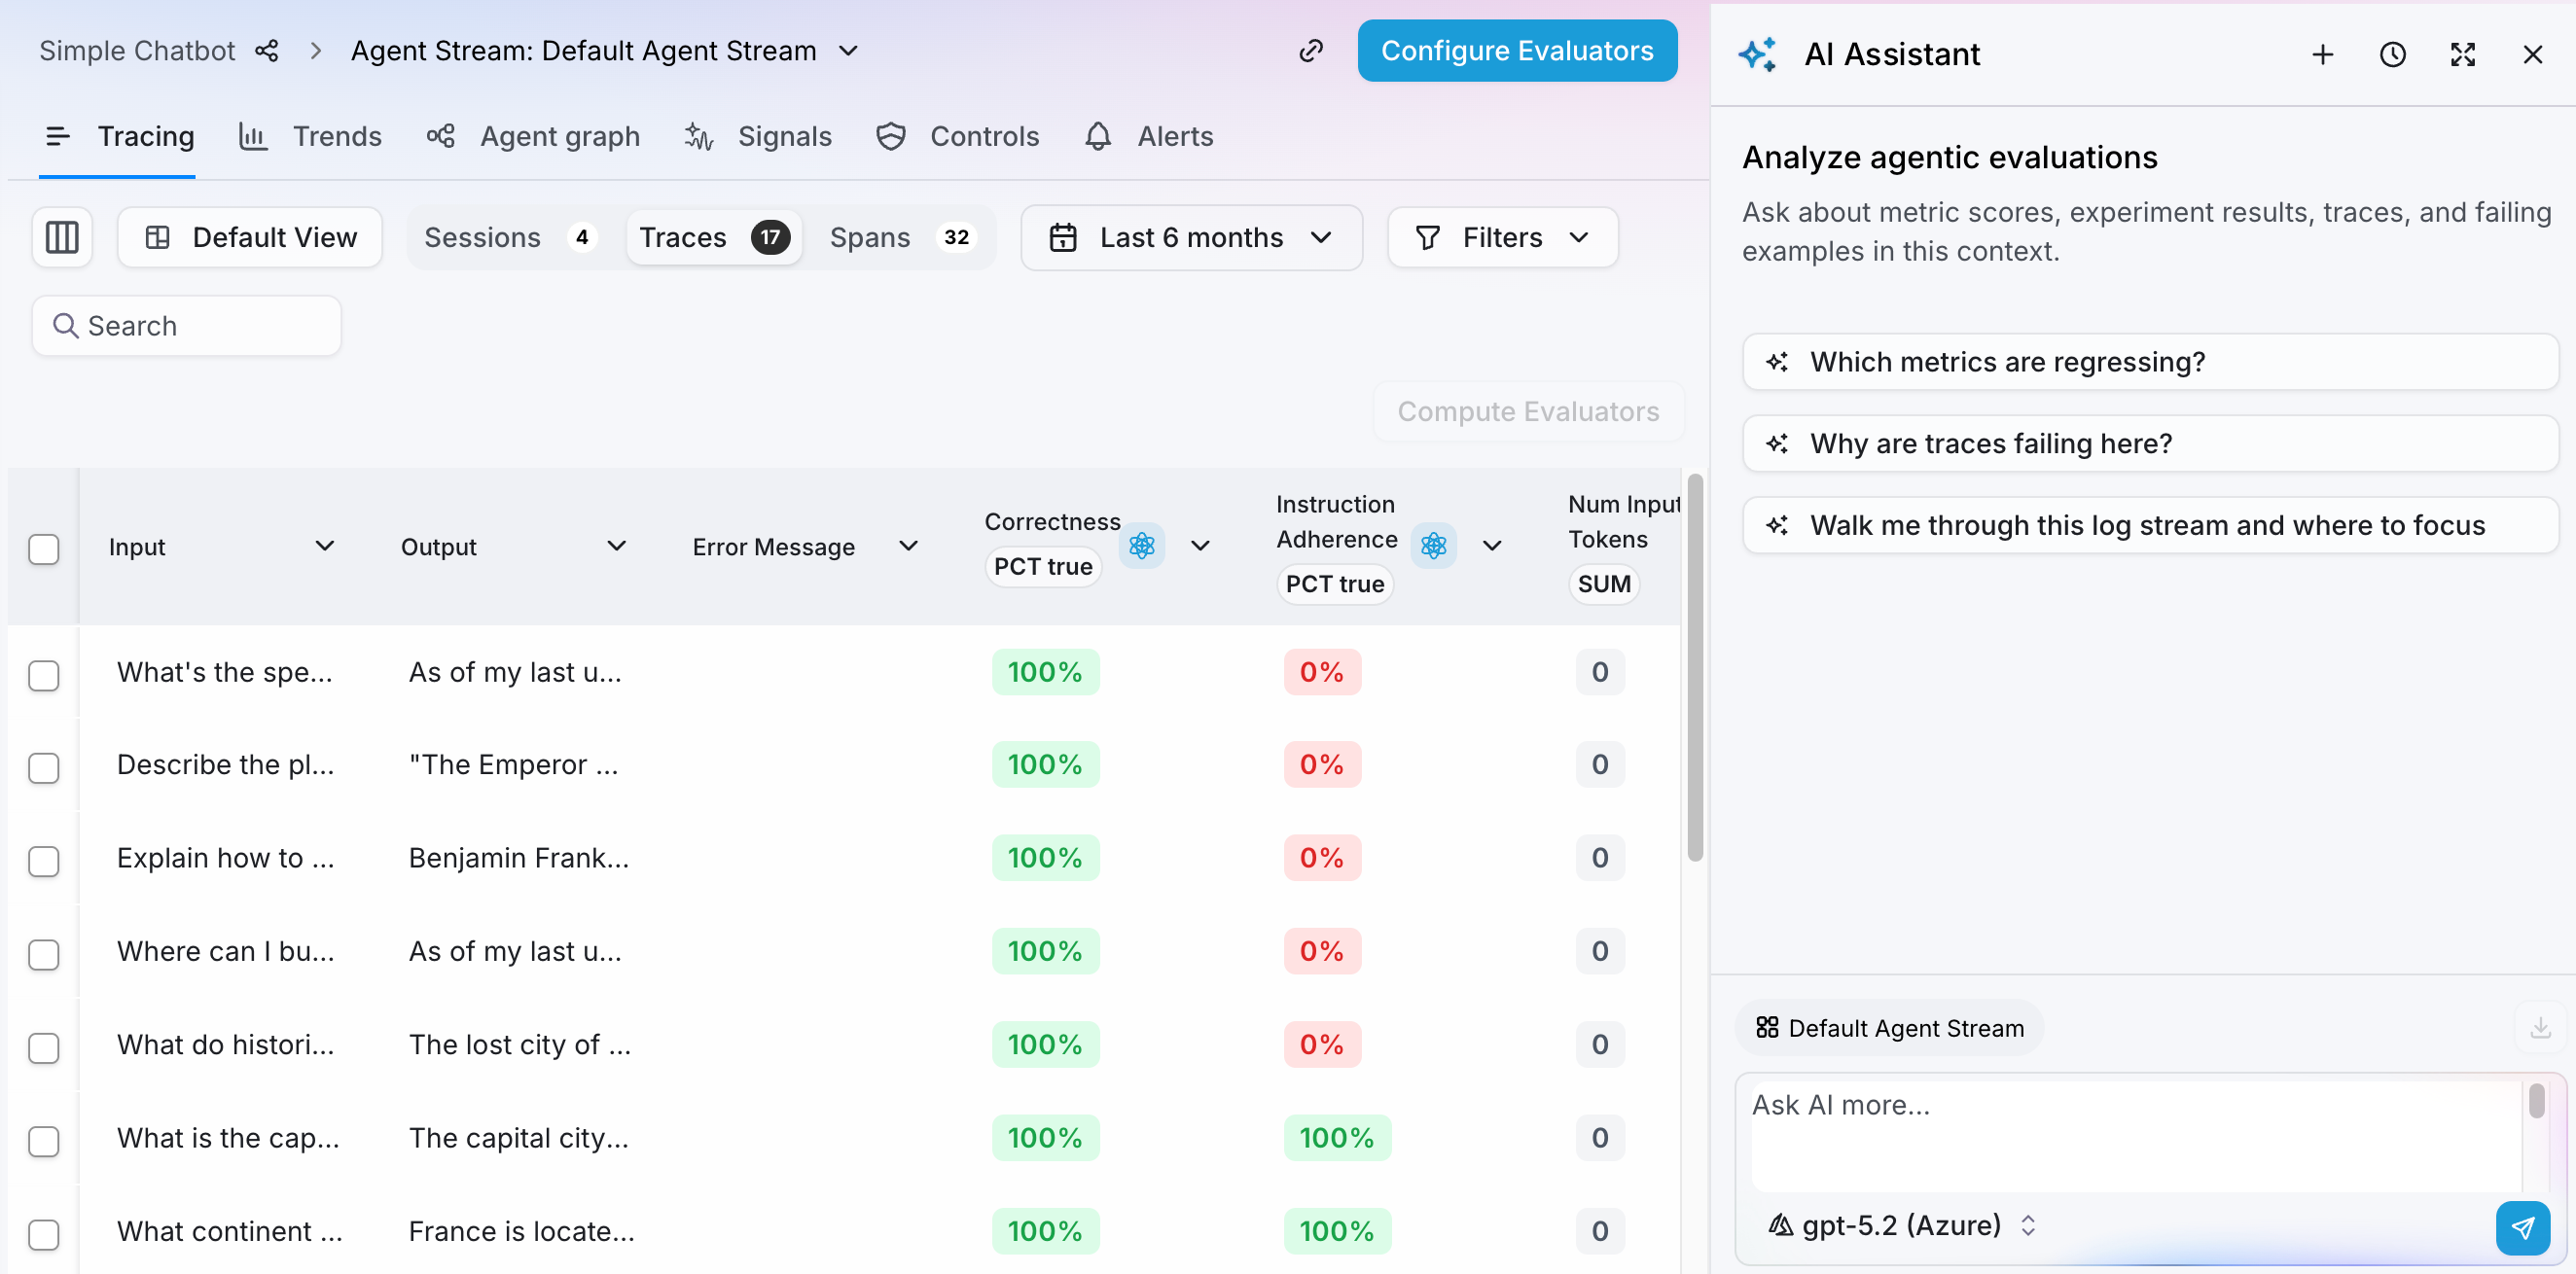Viewport: 2576px width, 1274px height.
Task: Click the table icon in Default View
Action: [x=158, y=237]
